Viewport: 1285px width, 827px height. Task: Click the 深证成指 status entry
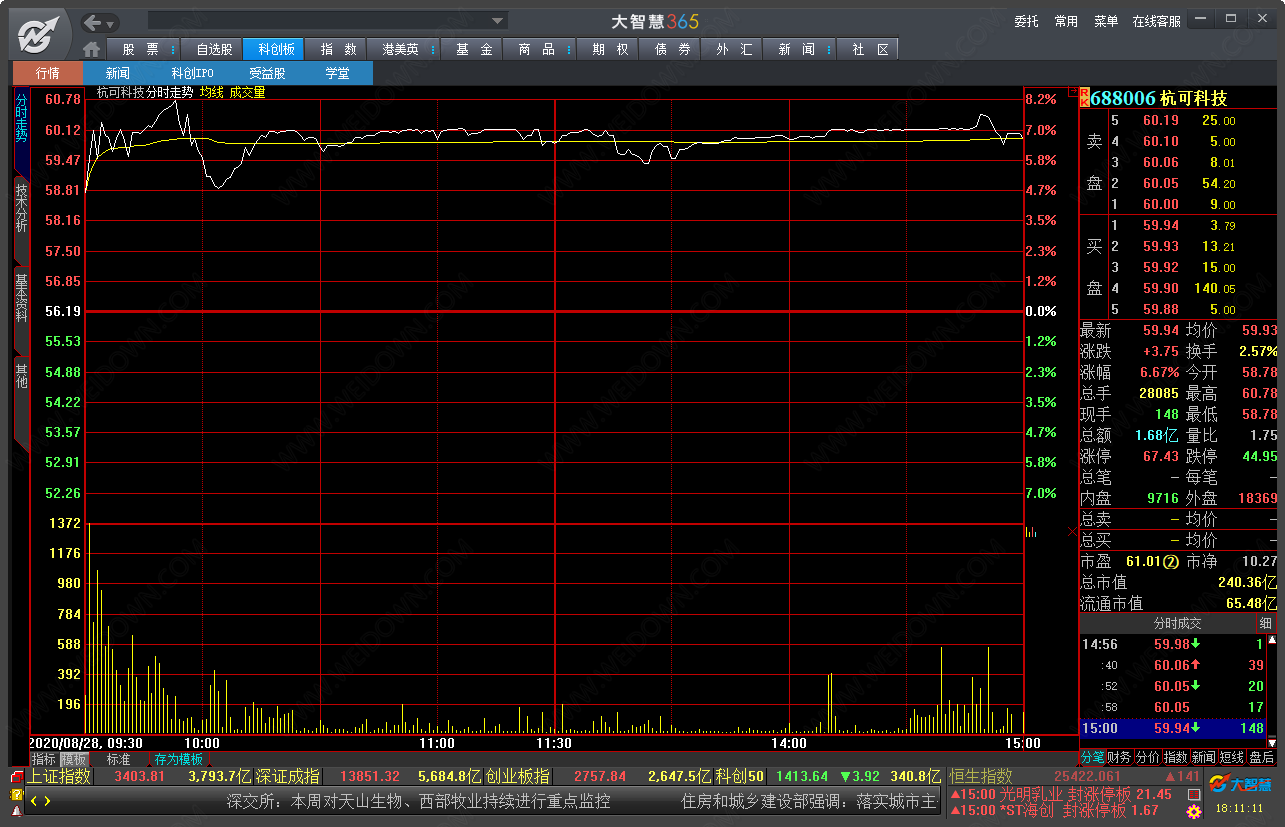tap(287, 776)
